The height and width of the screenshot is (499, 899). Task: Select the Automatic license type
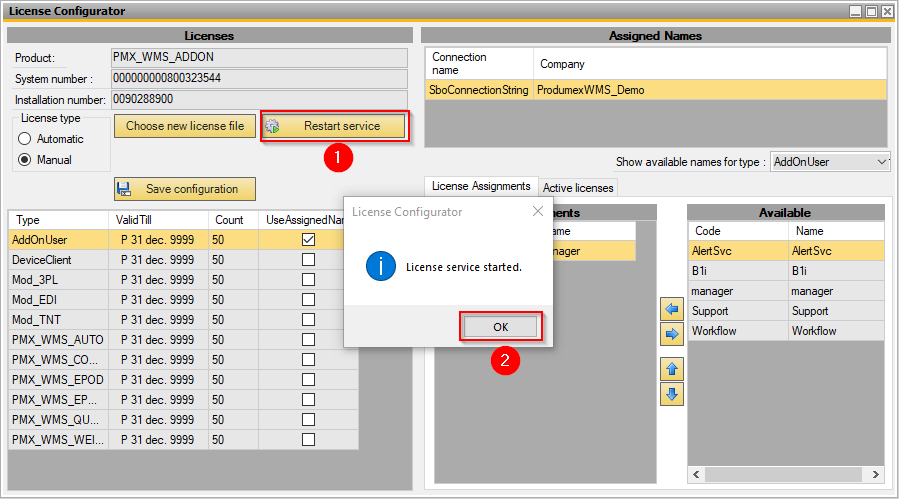tap(25, 139)
